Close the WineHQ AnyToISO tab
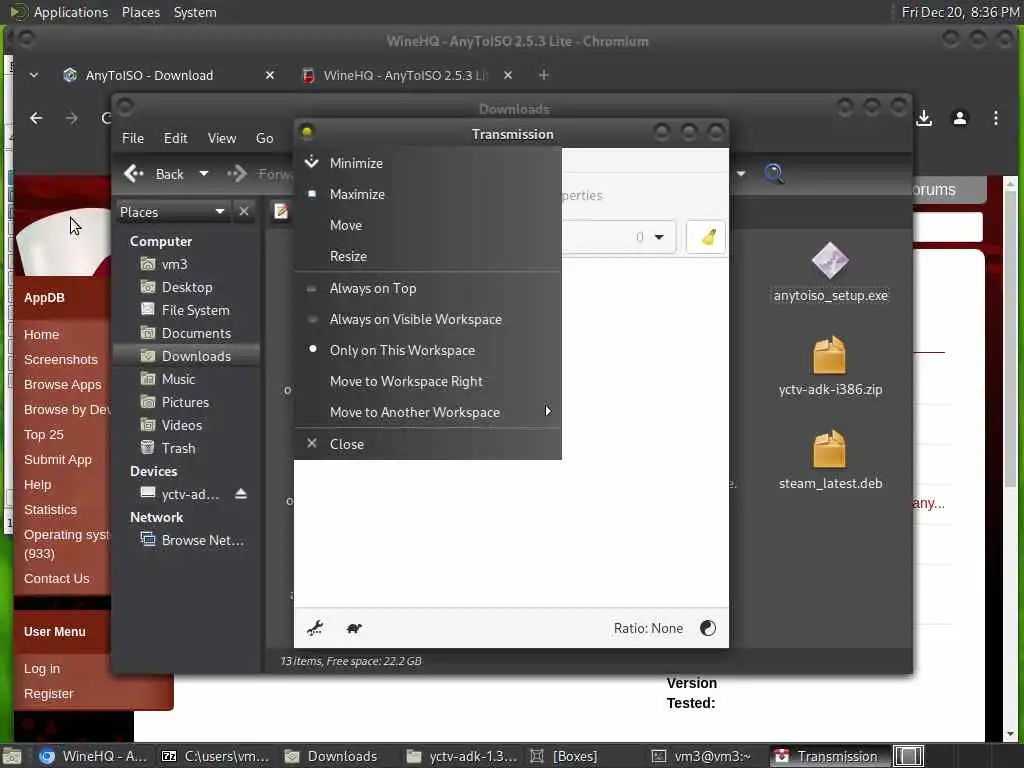Viewport: 1024px width, 768px height. (507, 75)
